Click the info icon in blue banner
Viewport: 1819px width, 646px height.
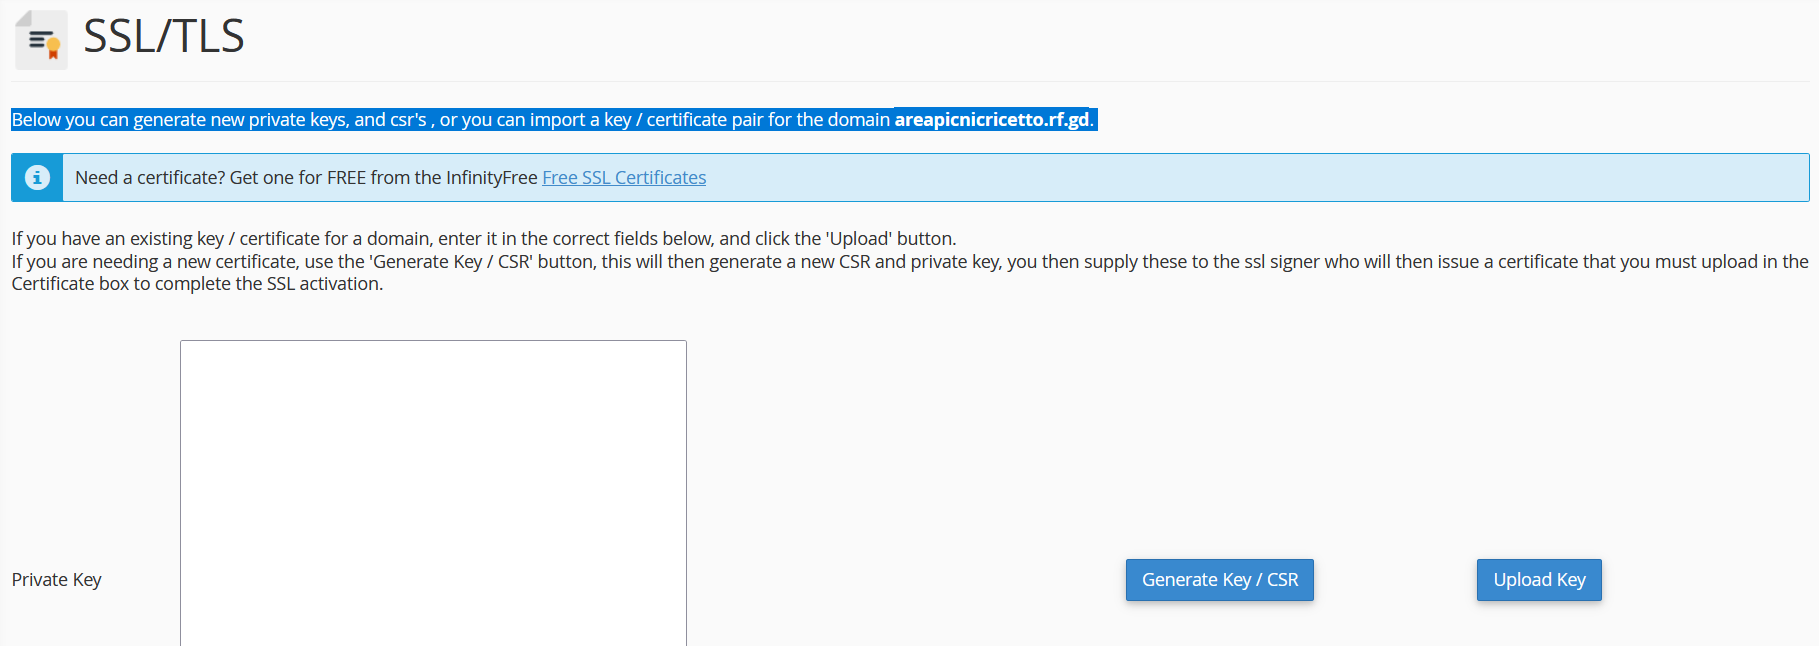[x=37, y=178]
